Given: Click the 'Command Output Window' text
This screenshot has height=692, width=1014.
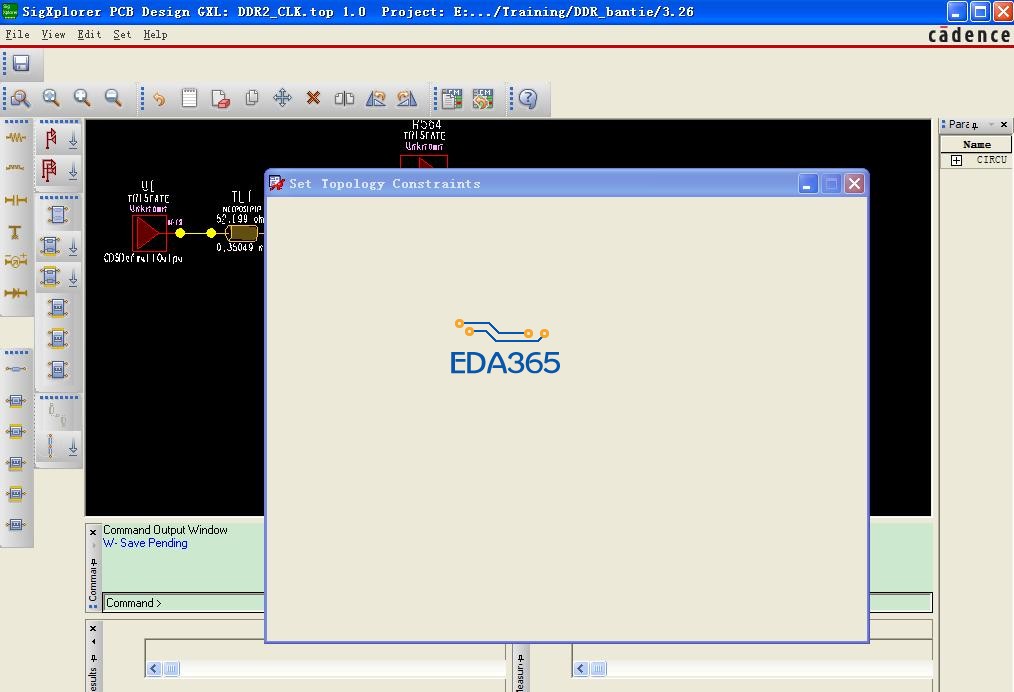Looking at the screenshot, I should coord(166,530).
